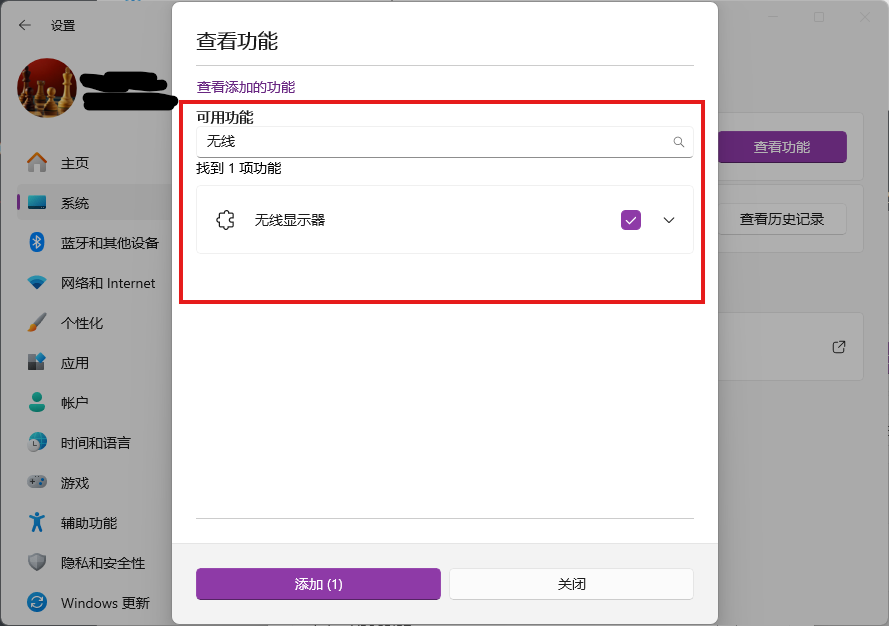This screenshot has width=889, height=626.
Task: Click the 添加 (1) button
Action: [318, 584]
